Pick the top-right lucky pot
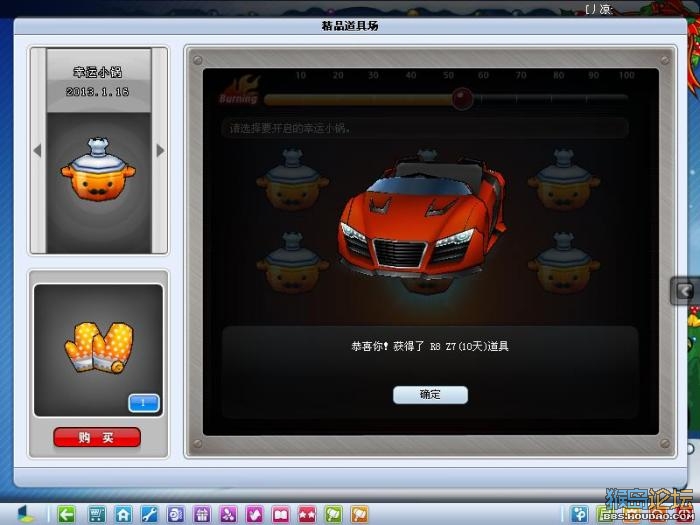 [564, 180]
